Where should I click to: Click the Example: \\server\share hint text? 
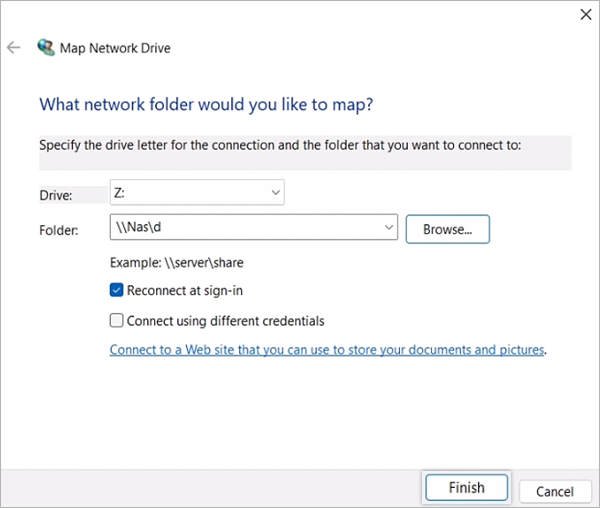177,263
